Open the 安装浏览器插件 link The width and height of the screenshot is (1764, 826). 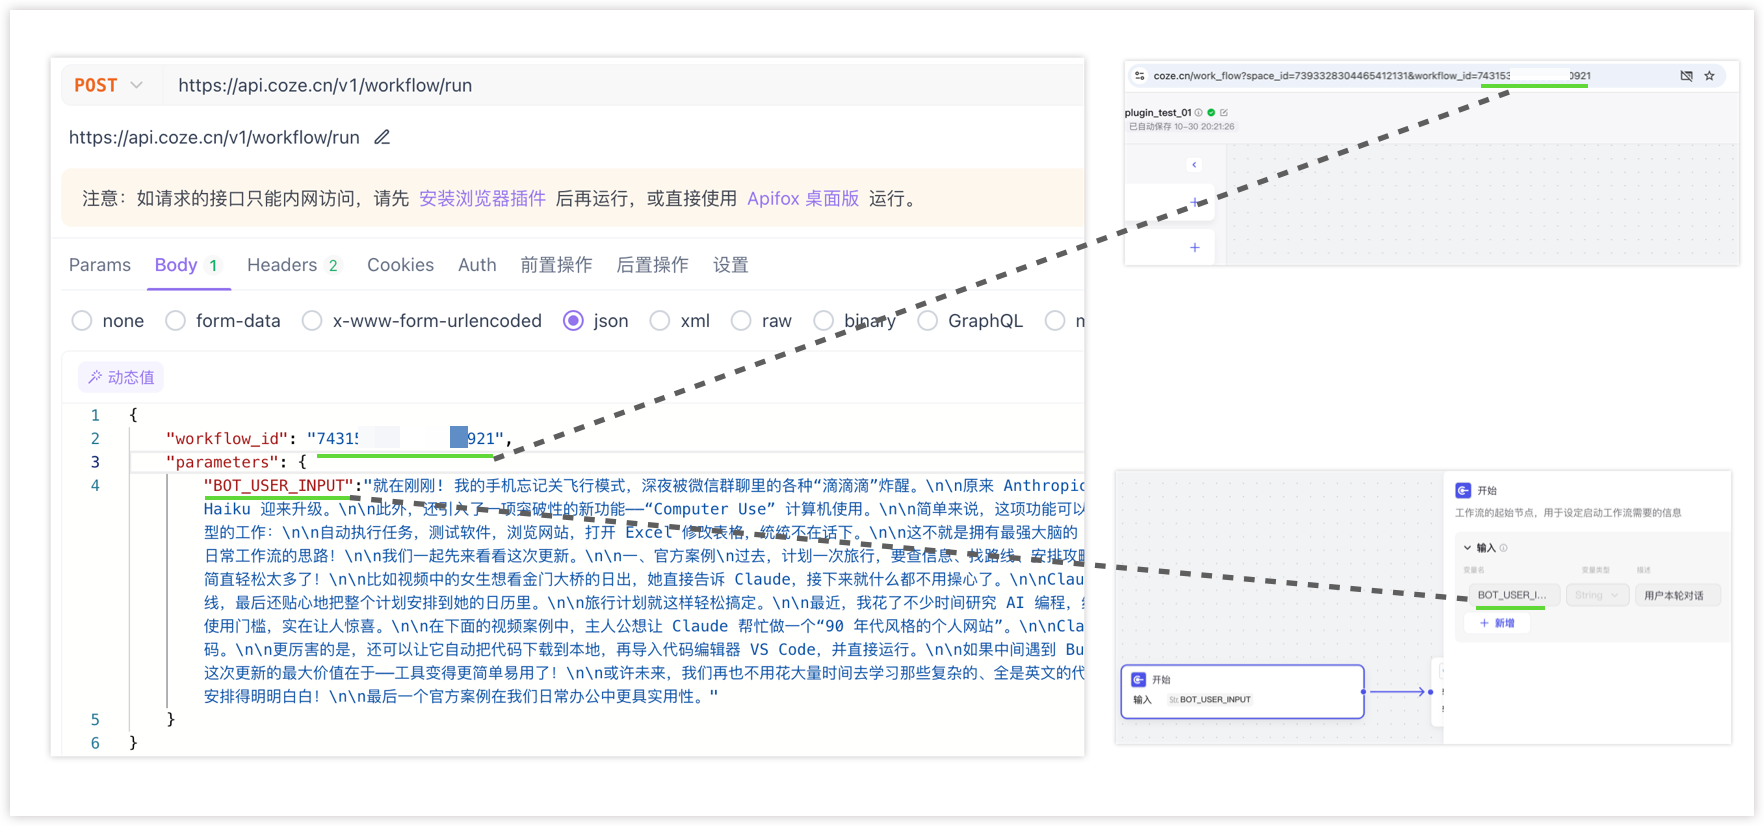click(x=482, y=199)
